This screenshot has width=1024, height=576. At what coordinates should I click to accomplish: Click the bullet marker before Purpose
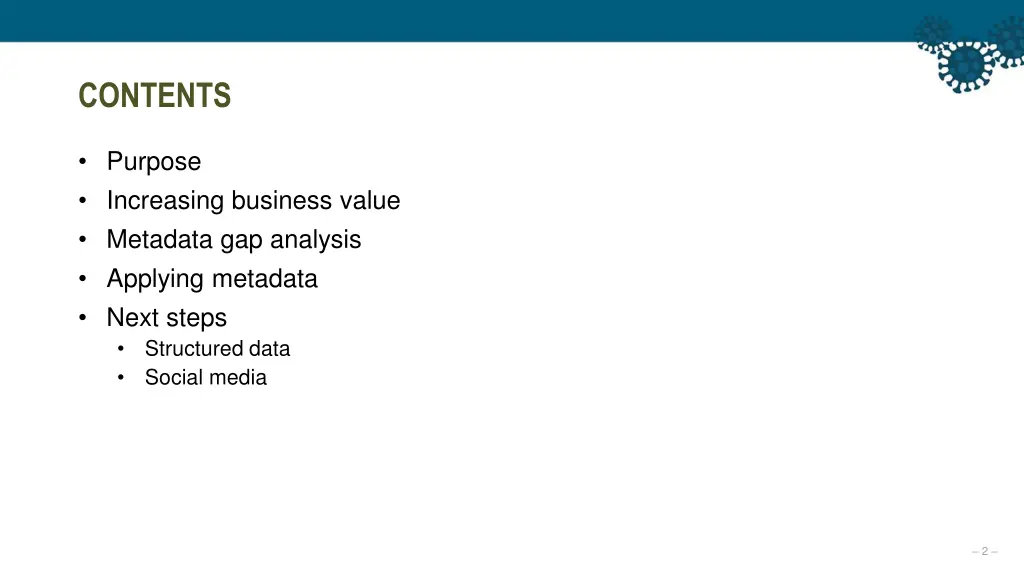82,161
